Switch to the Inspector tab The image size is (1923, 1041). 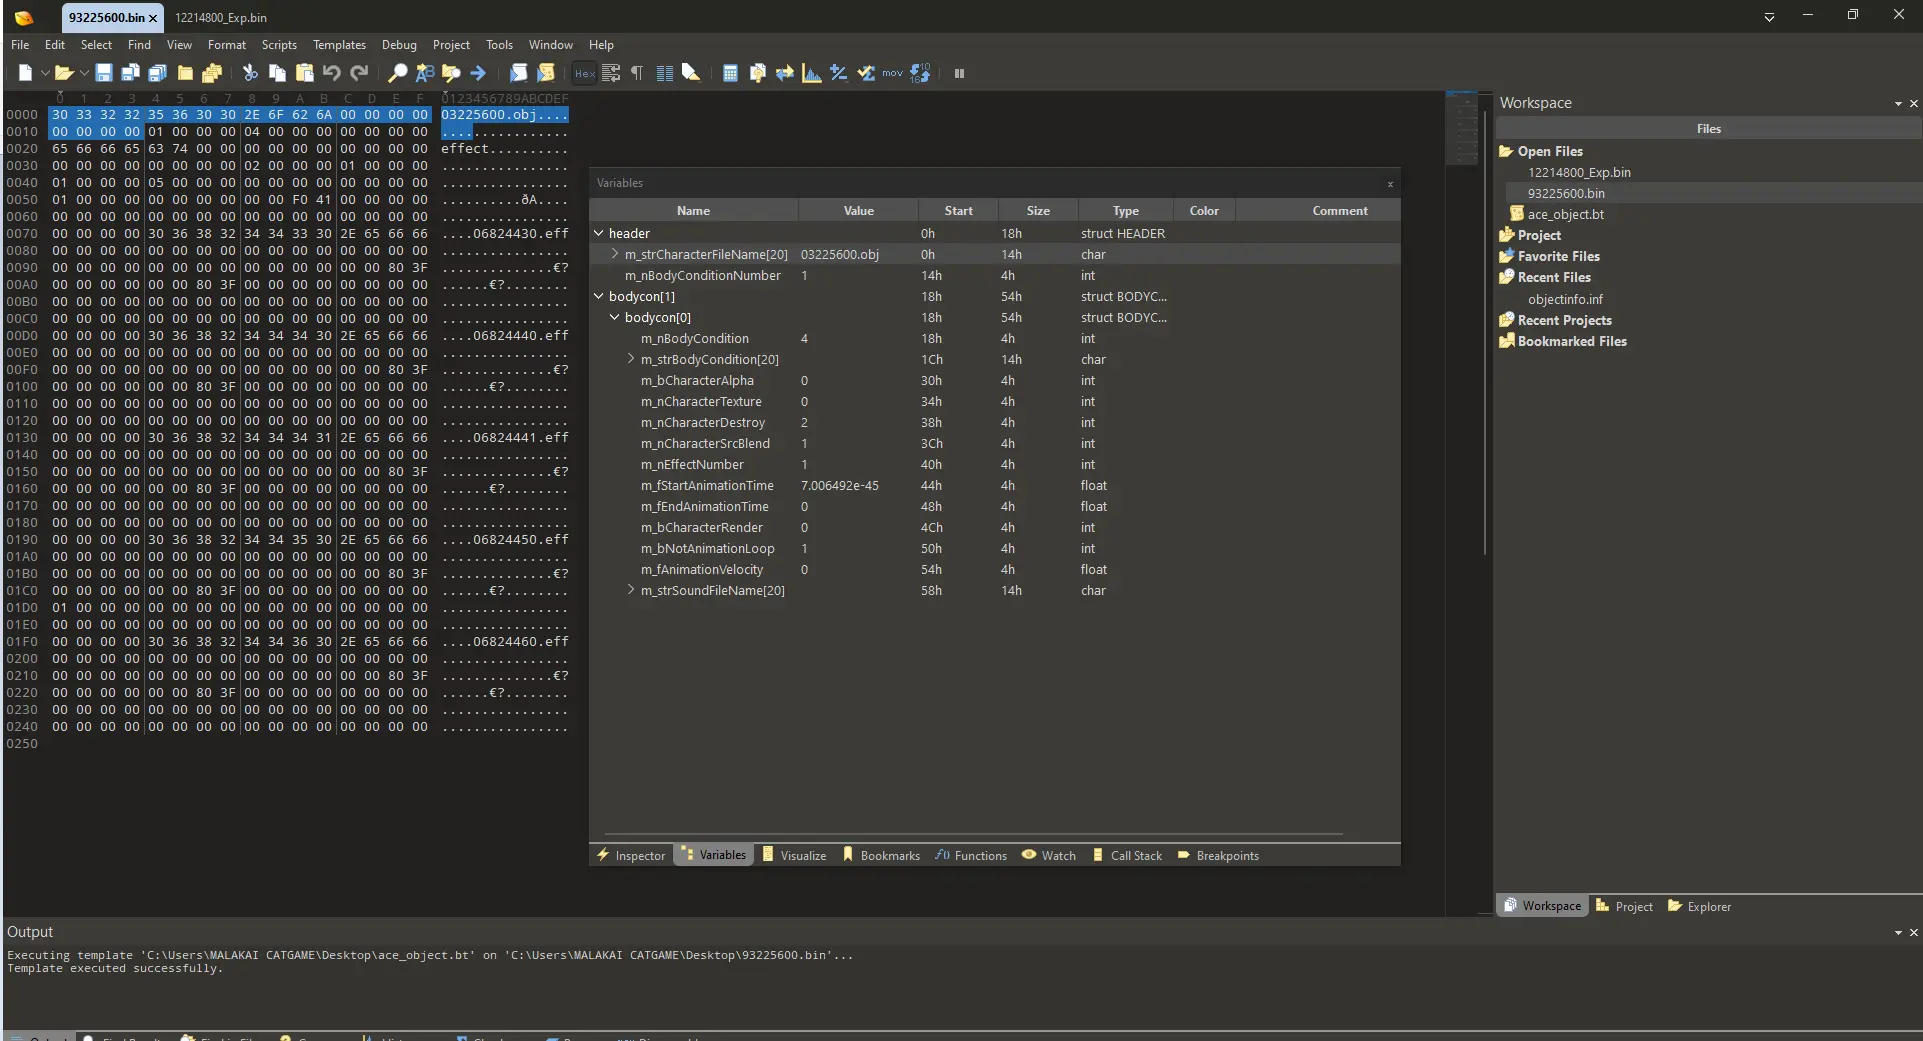631,855
